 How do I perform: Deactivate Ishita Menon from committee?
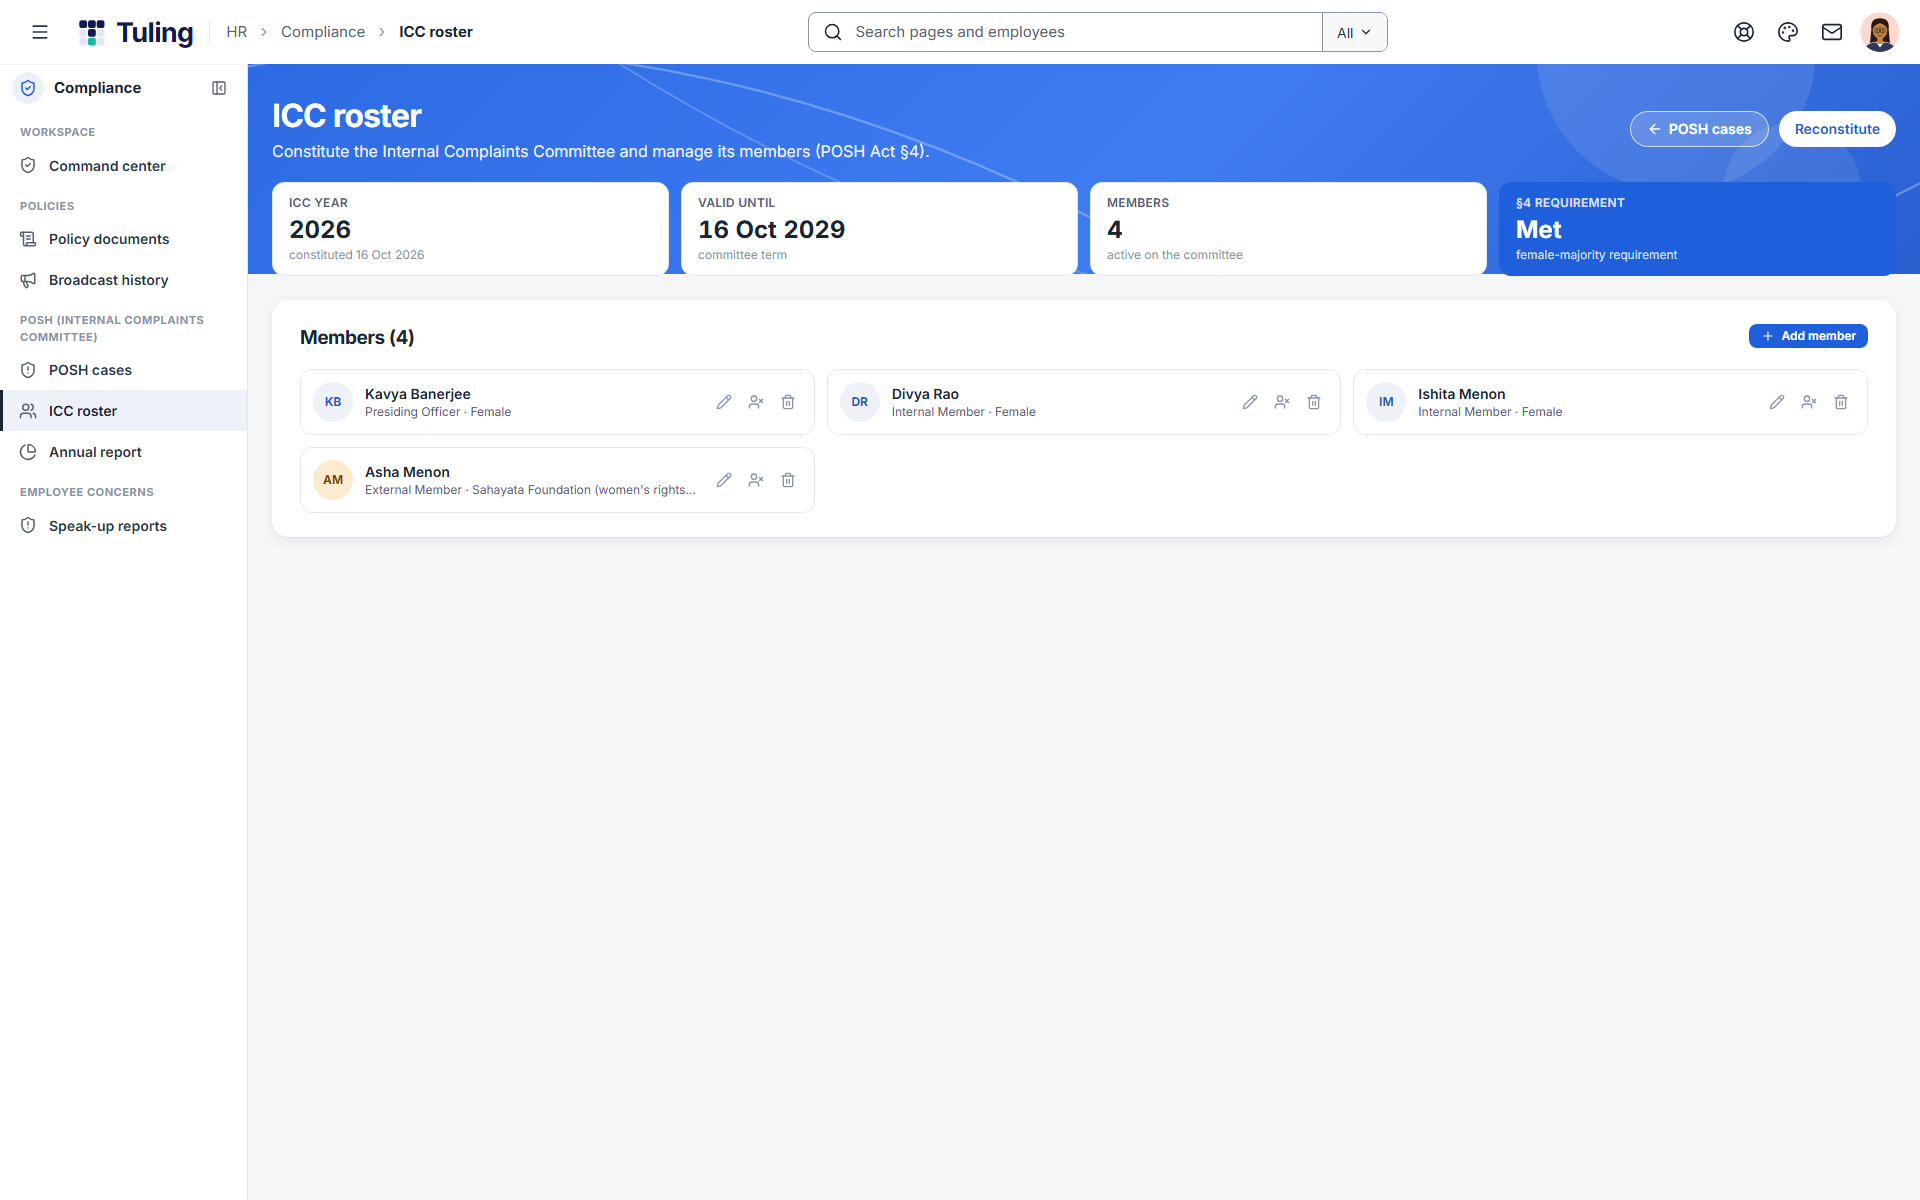point(1809,402)
